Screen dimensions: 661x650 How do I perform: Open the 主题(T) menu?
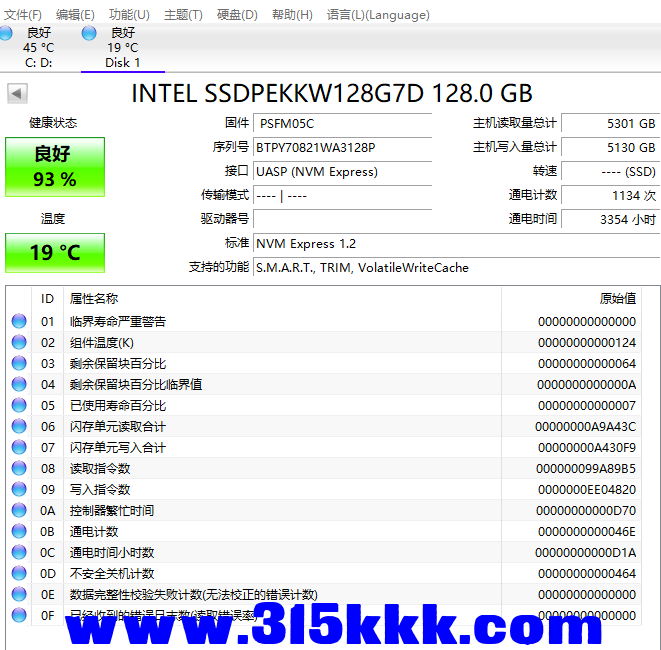183,15
